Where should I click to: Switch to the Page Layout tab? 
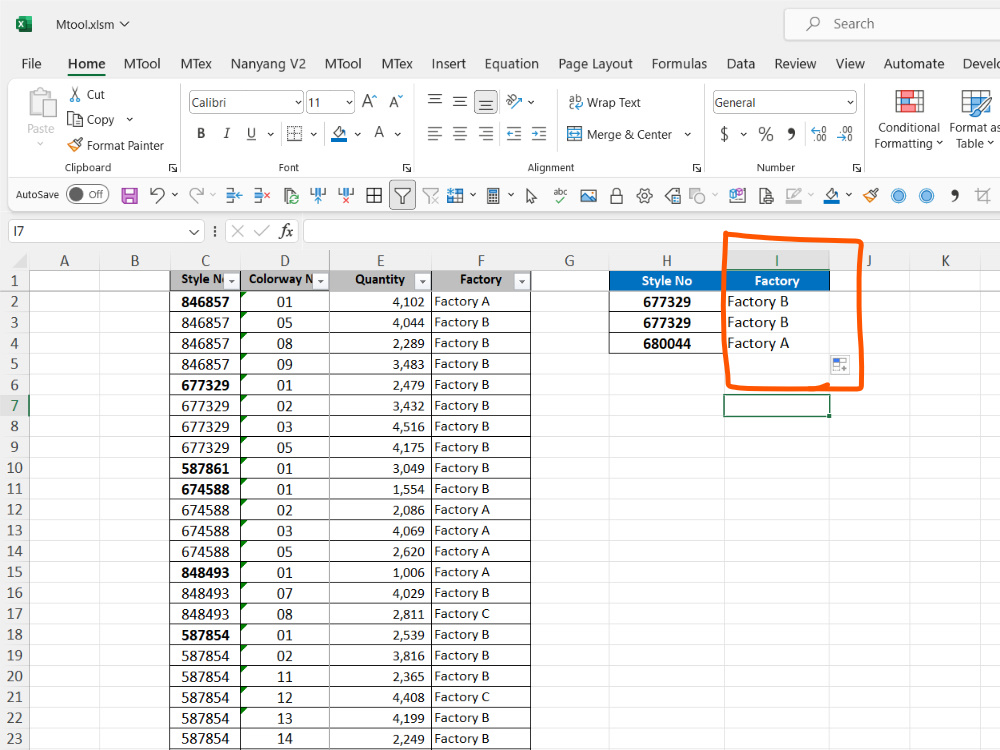click(595, 64)
